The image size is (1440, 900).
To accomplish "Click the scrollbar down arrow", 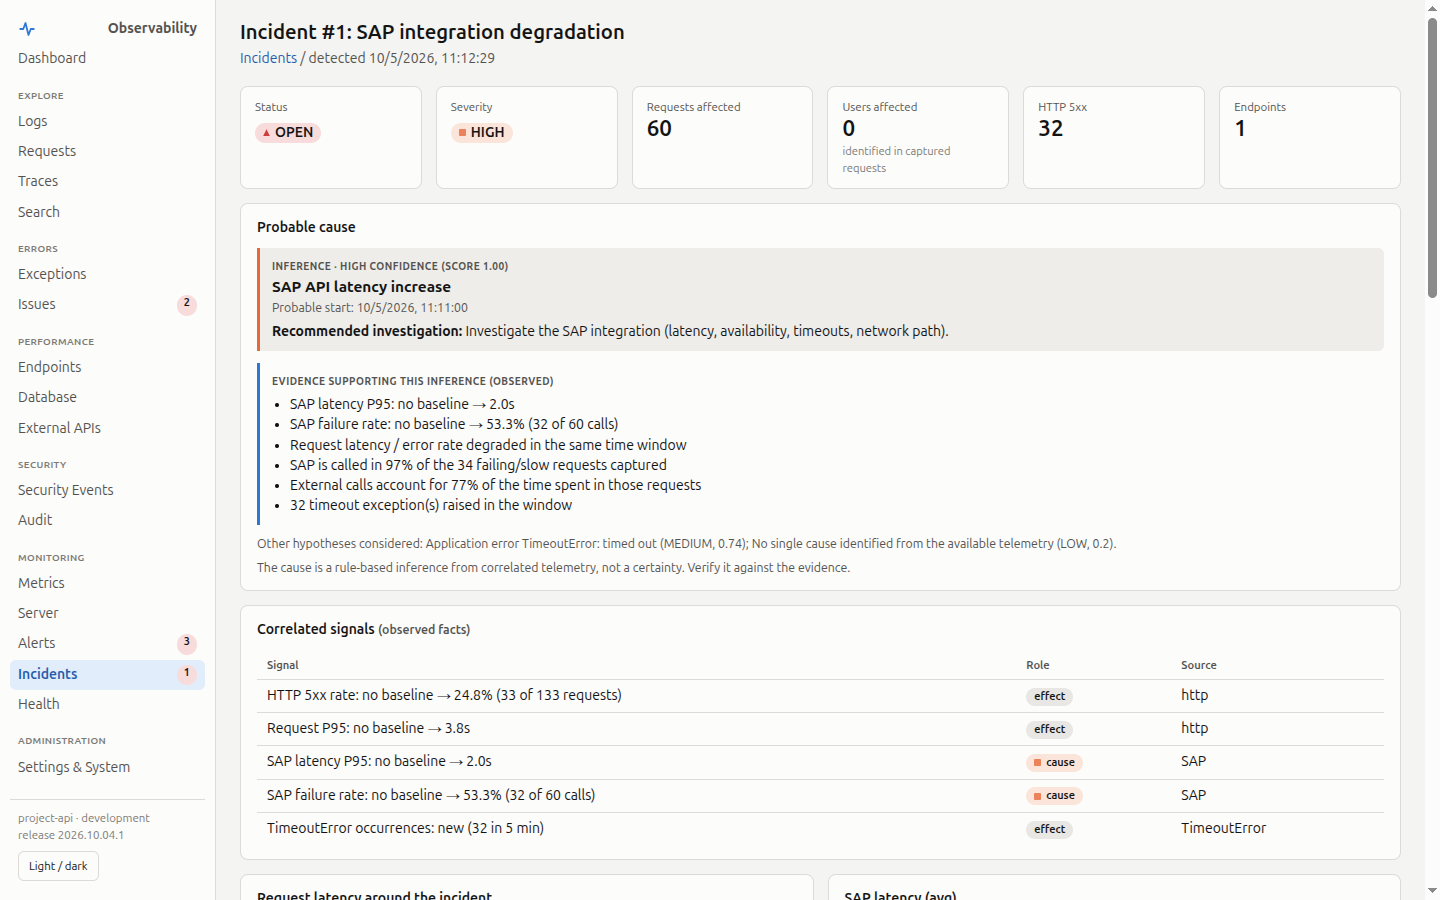I will (x=1432, y=891).
